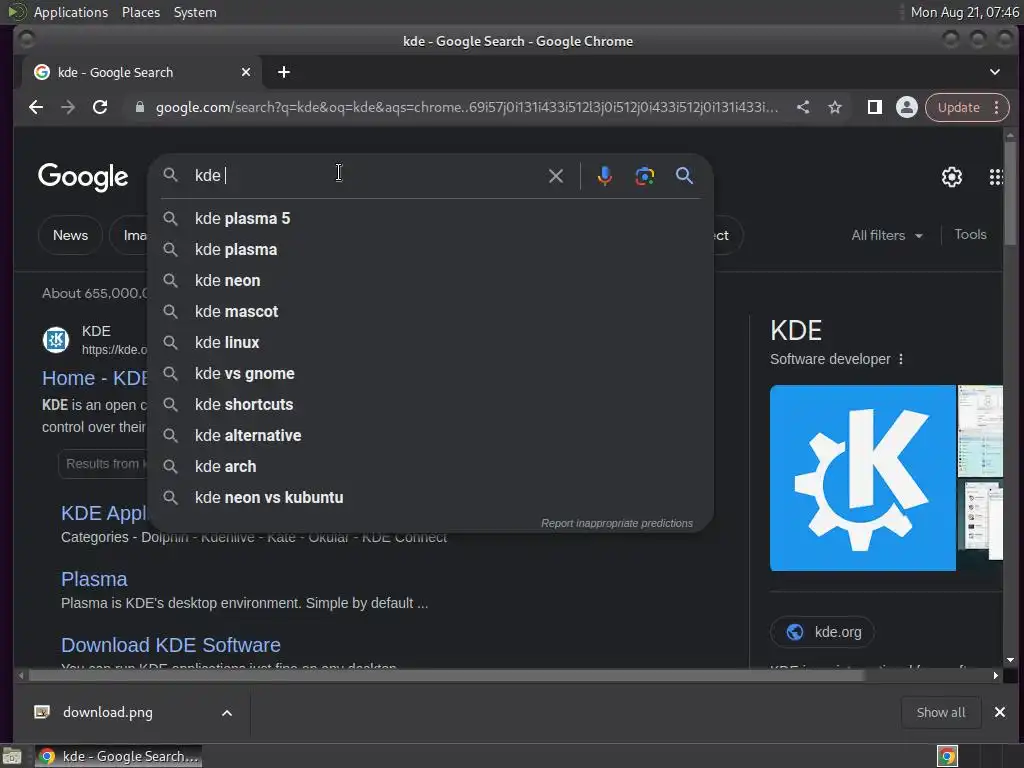
Task: Choose suggestion kde neon
Action: 430,281
